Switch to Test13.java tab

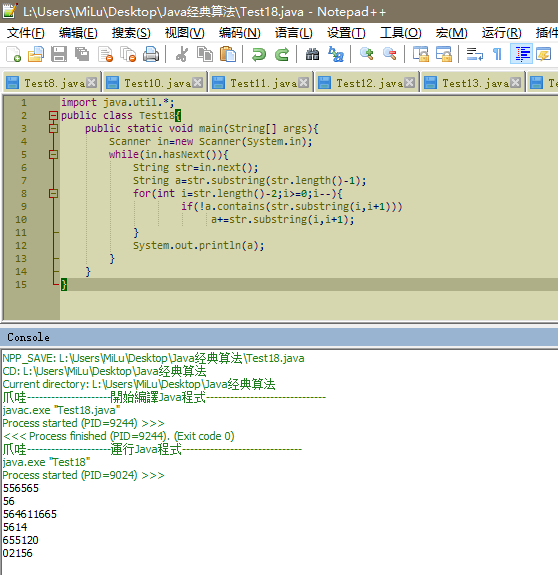pyautogui.click(x=472, y=83)
